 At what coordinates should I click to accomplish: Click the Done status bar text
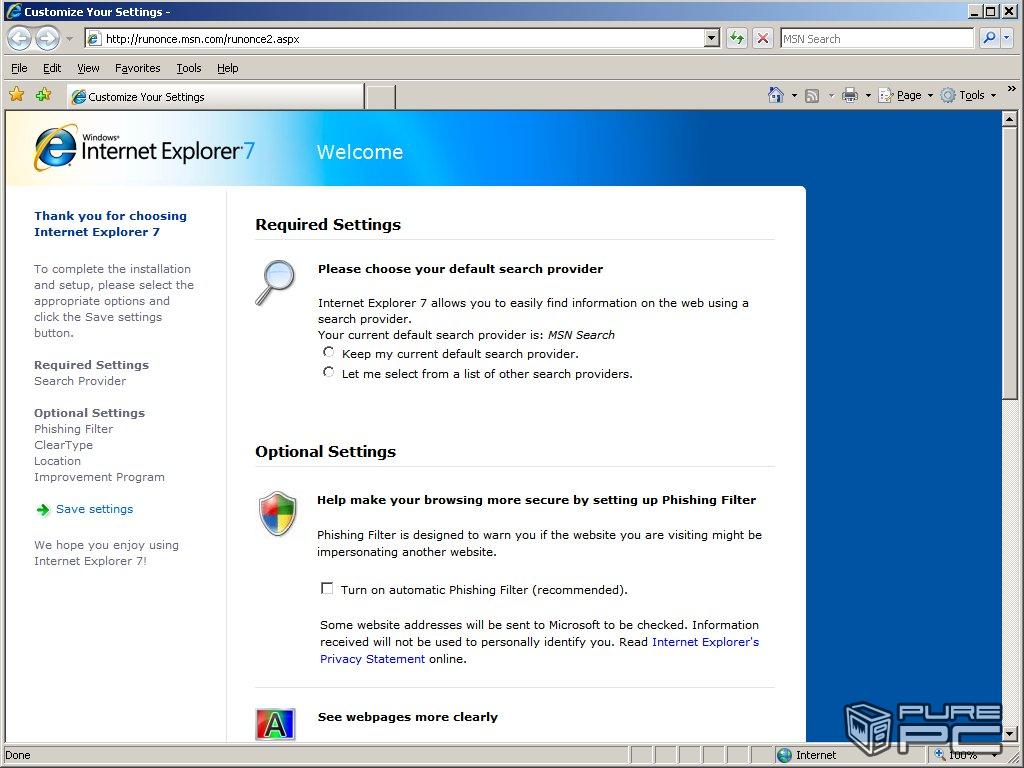[x=18, y=755]
